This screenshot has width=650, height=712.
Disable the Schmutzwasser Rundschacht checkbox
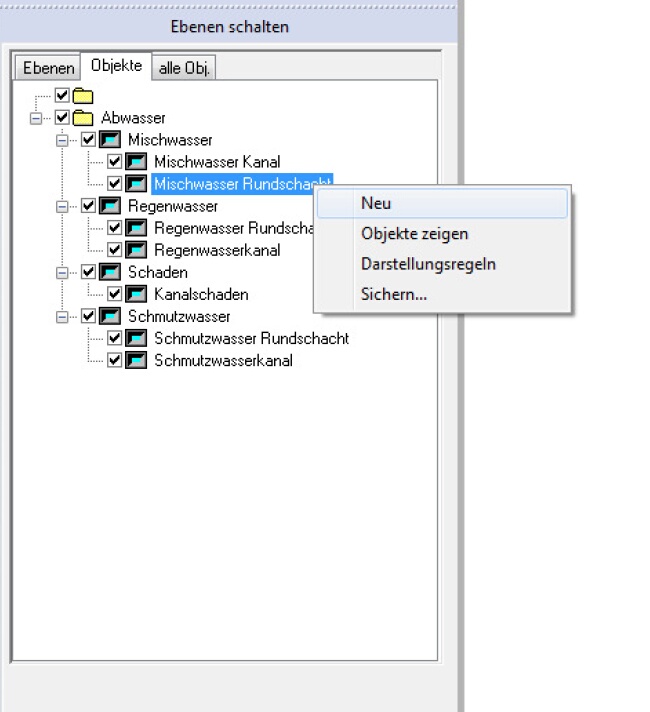115,338
